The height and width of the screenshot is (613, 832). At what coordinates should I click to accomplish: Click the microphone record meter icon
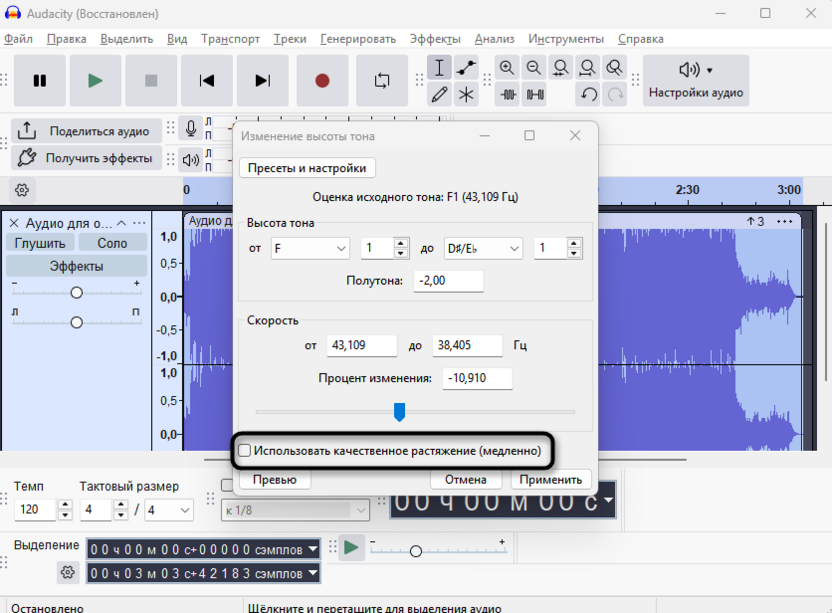(x=191, y=129)
